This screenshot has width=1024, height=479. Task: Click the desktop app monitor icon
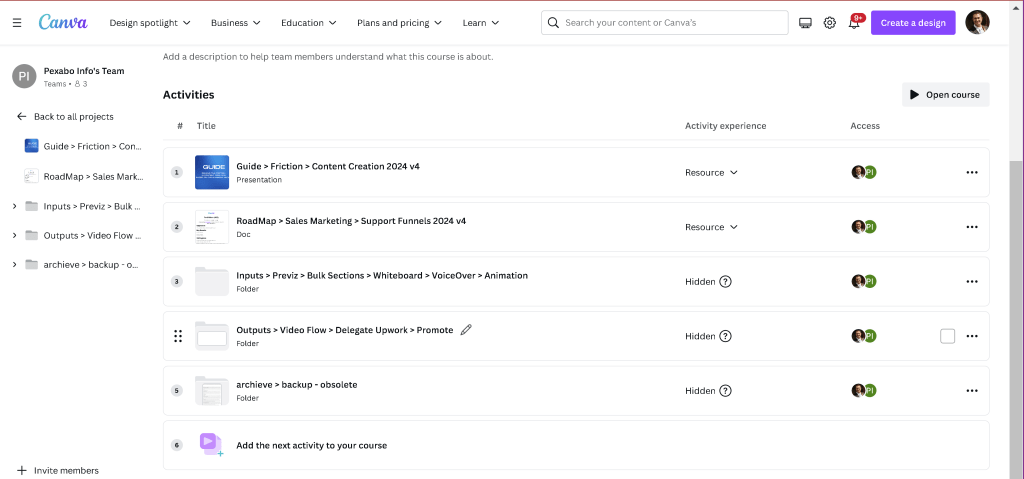[805, 23]
